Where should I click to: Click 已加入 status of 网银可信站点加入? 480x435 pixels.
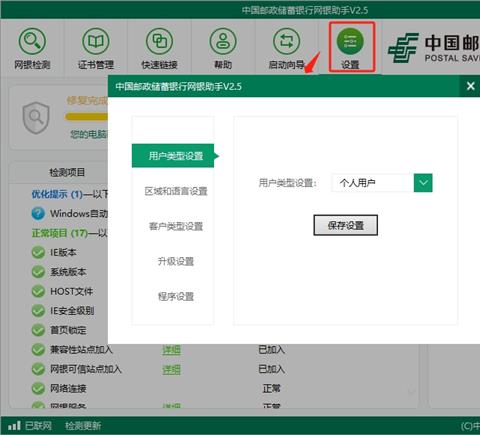click(x=271, y=369)
